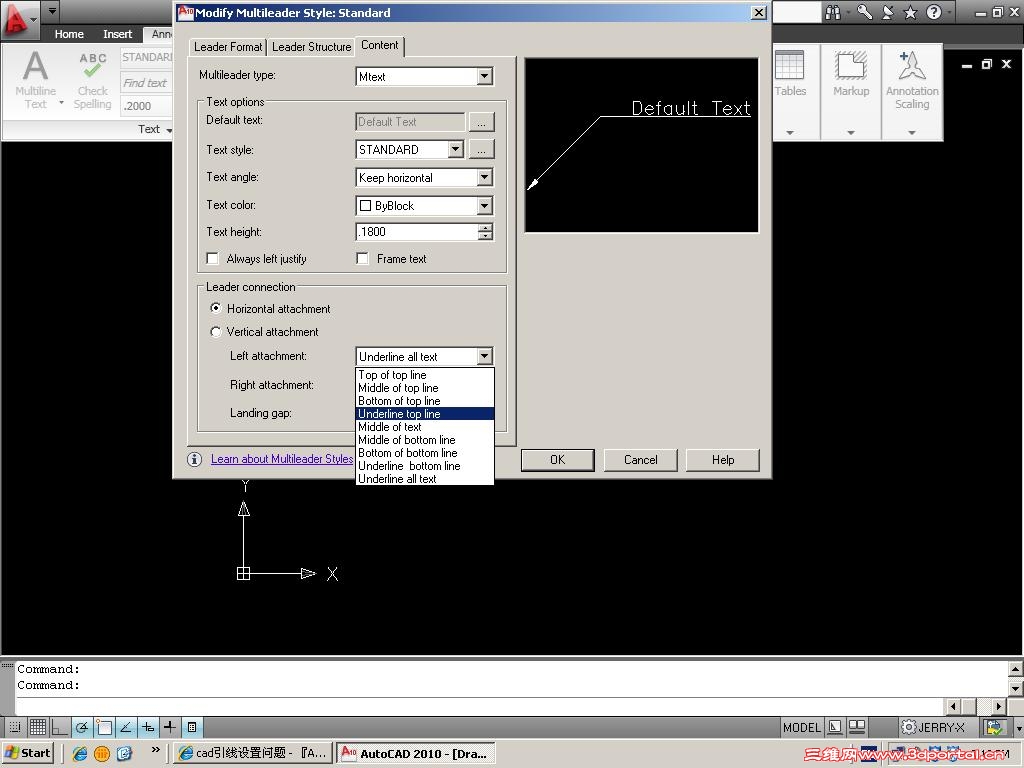Viewport: 1024px width, 768px height.
Task: Click the Start button on taskbar
Action: [28, 753]
